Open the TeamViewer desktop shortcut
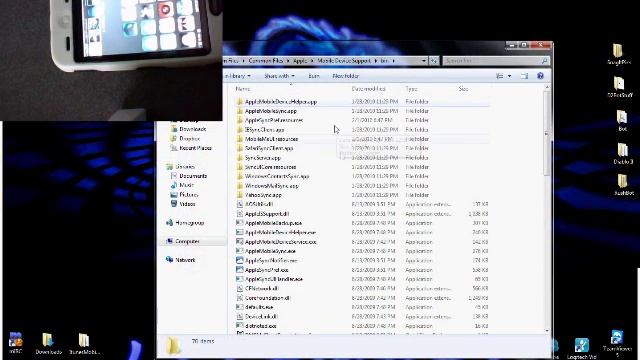This screenshot has width=640, height=360. point(617,343)
